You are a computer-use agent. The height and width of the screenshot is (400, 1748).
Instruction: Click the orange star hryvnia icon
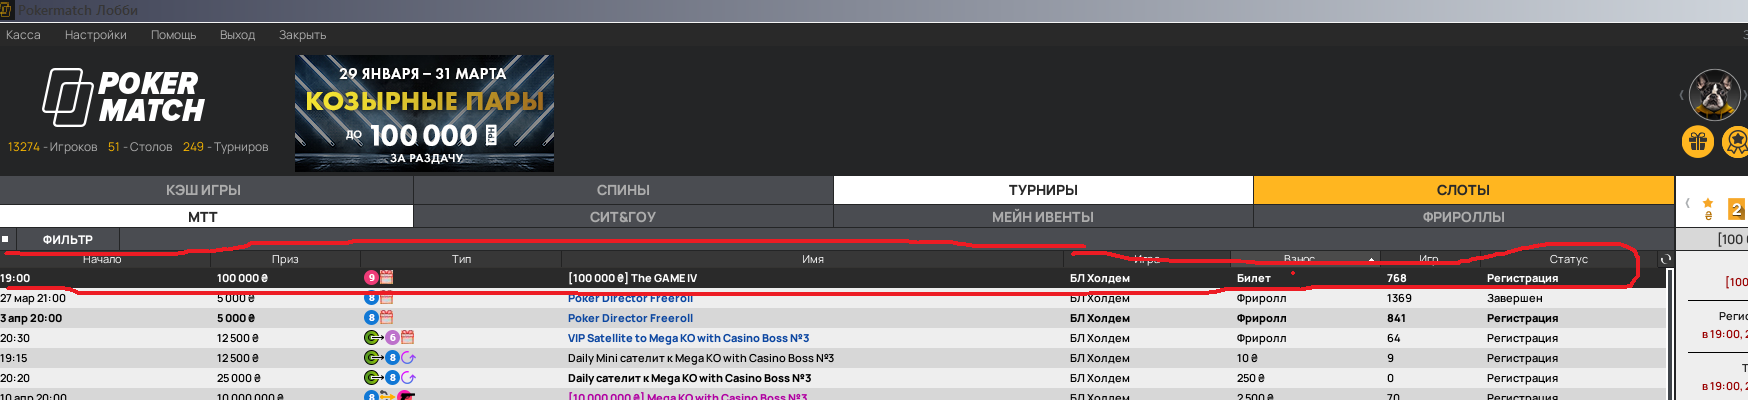(1708, 208)
